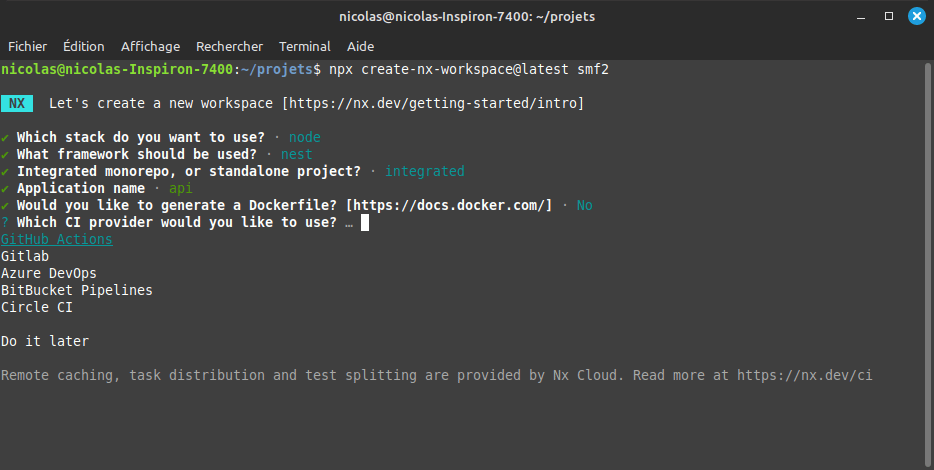Open the Terminal menu
This screenshot has height=470, width=934.
pos(304,46)
